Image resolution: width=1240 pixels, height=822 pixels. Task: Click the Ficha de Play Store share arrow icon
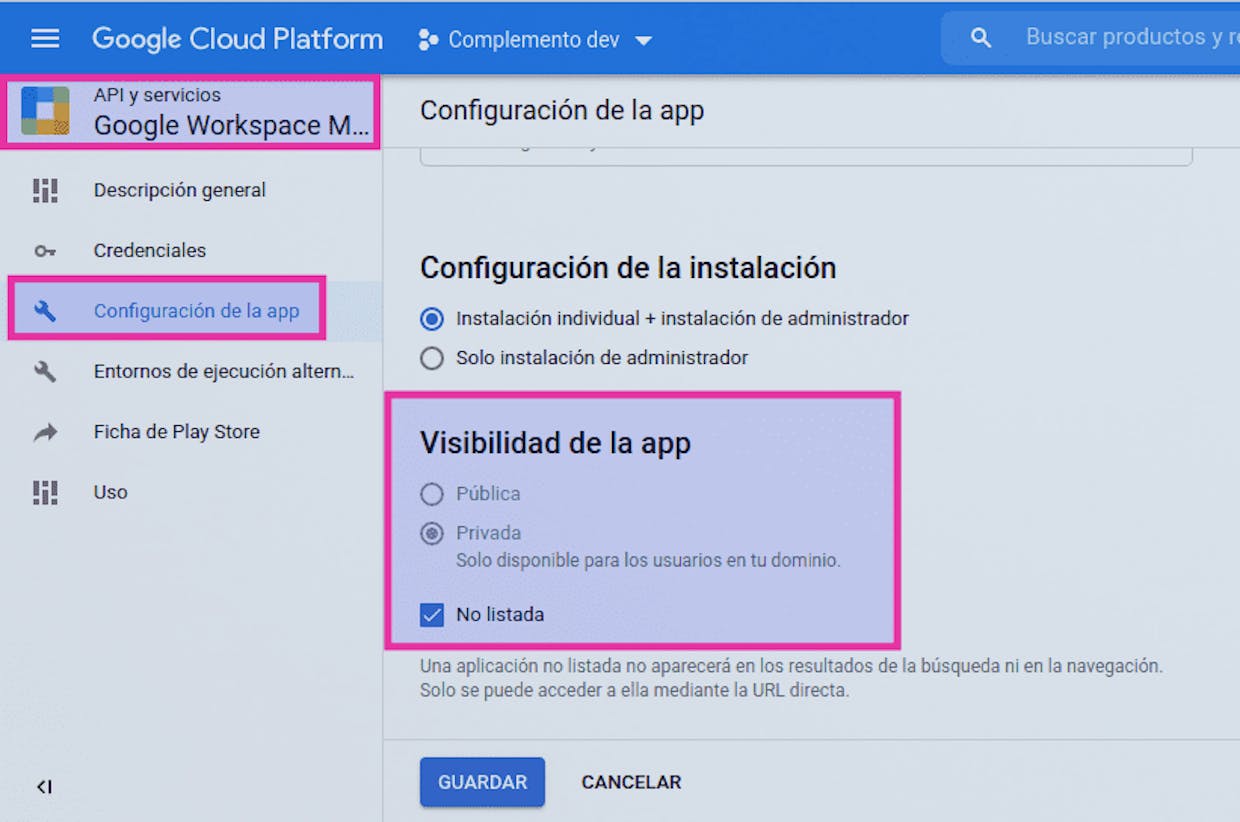point(45,432)
